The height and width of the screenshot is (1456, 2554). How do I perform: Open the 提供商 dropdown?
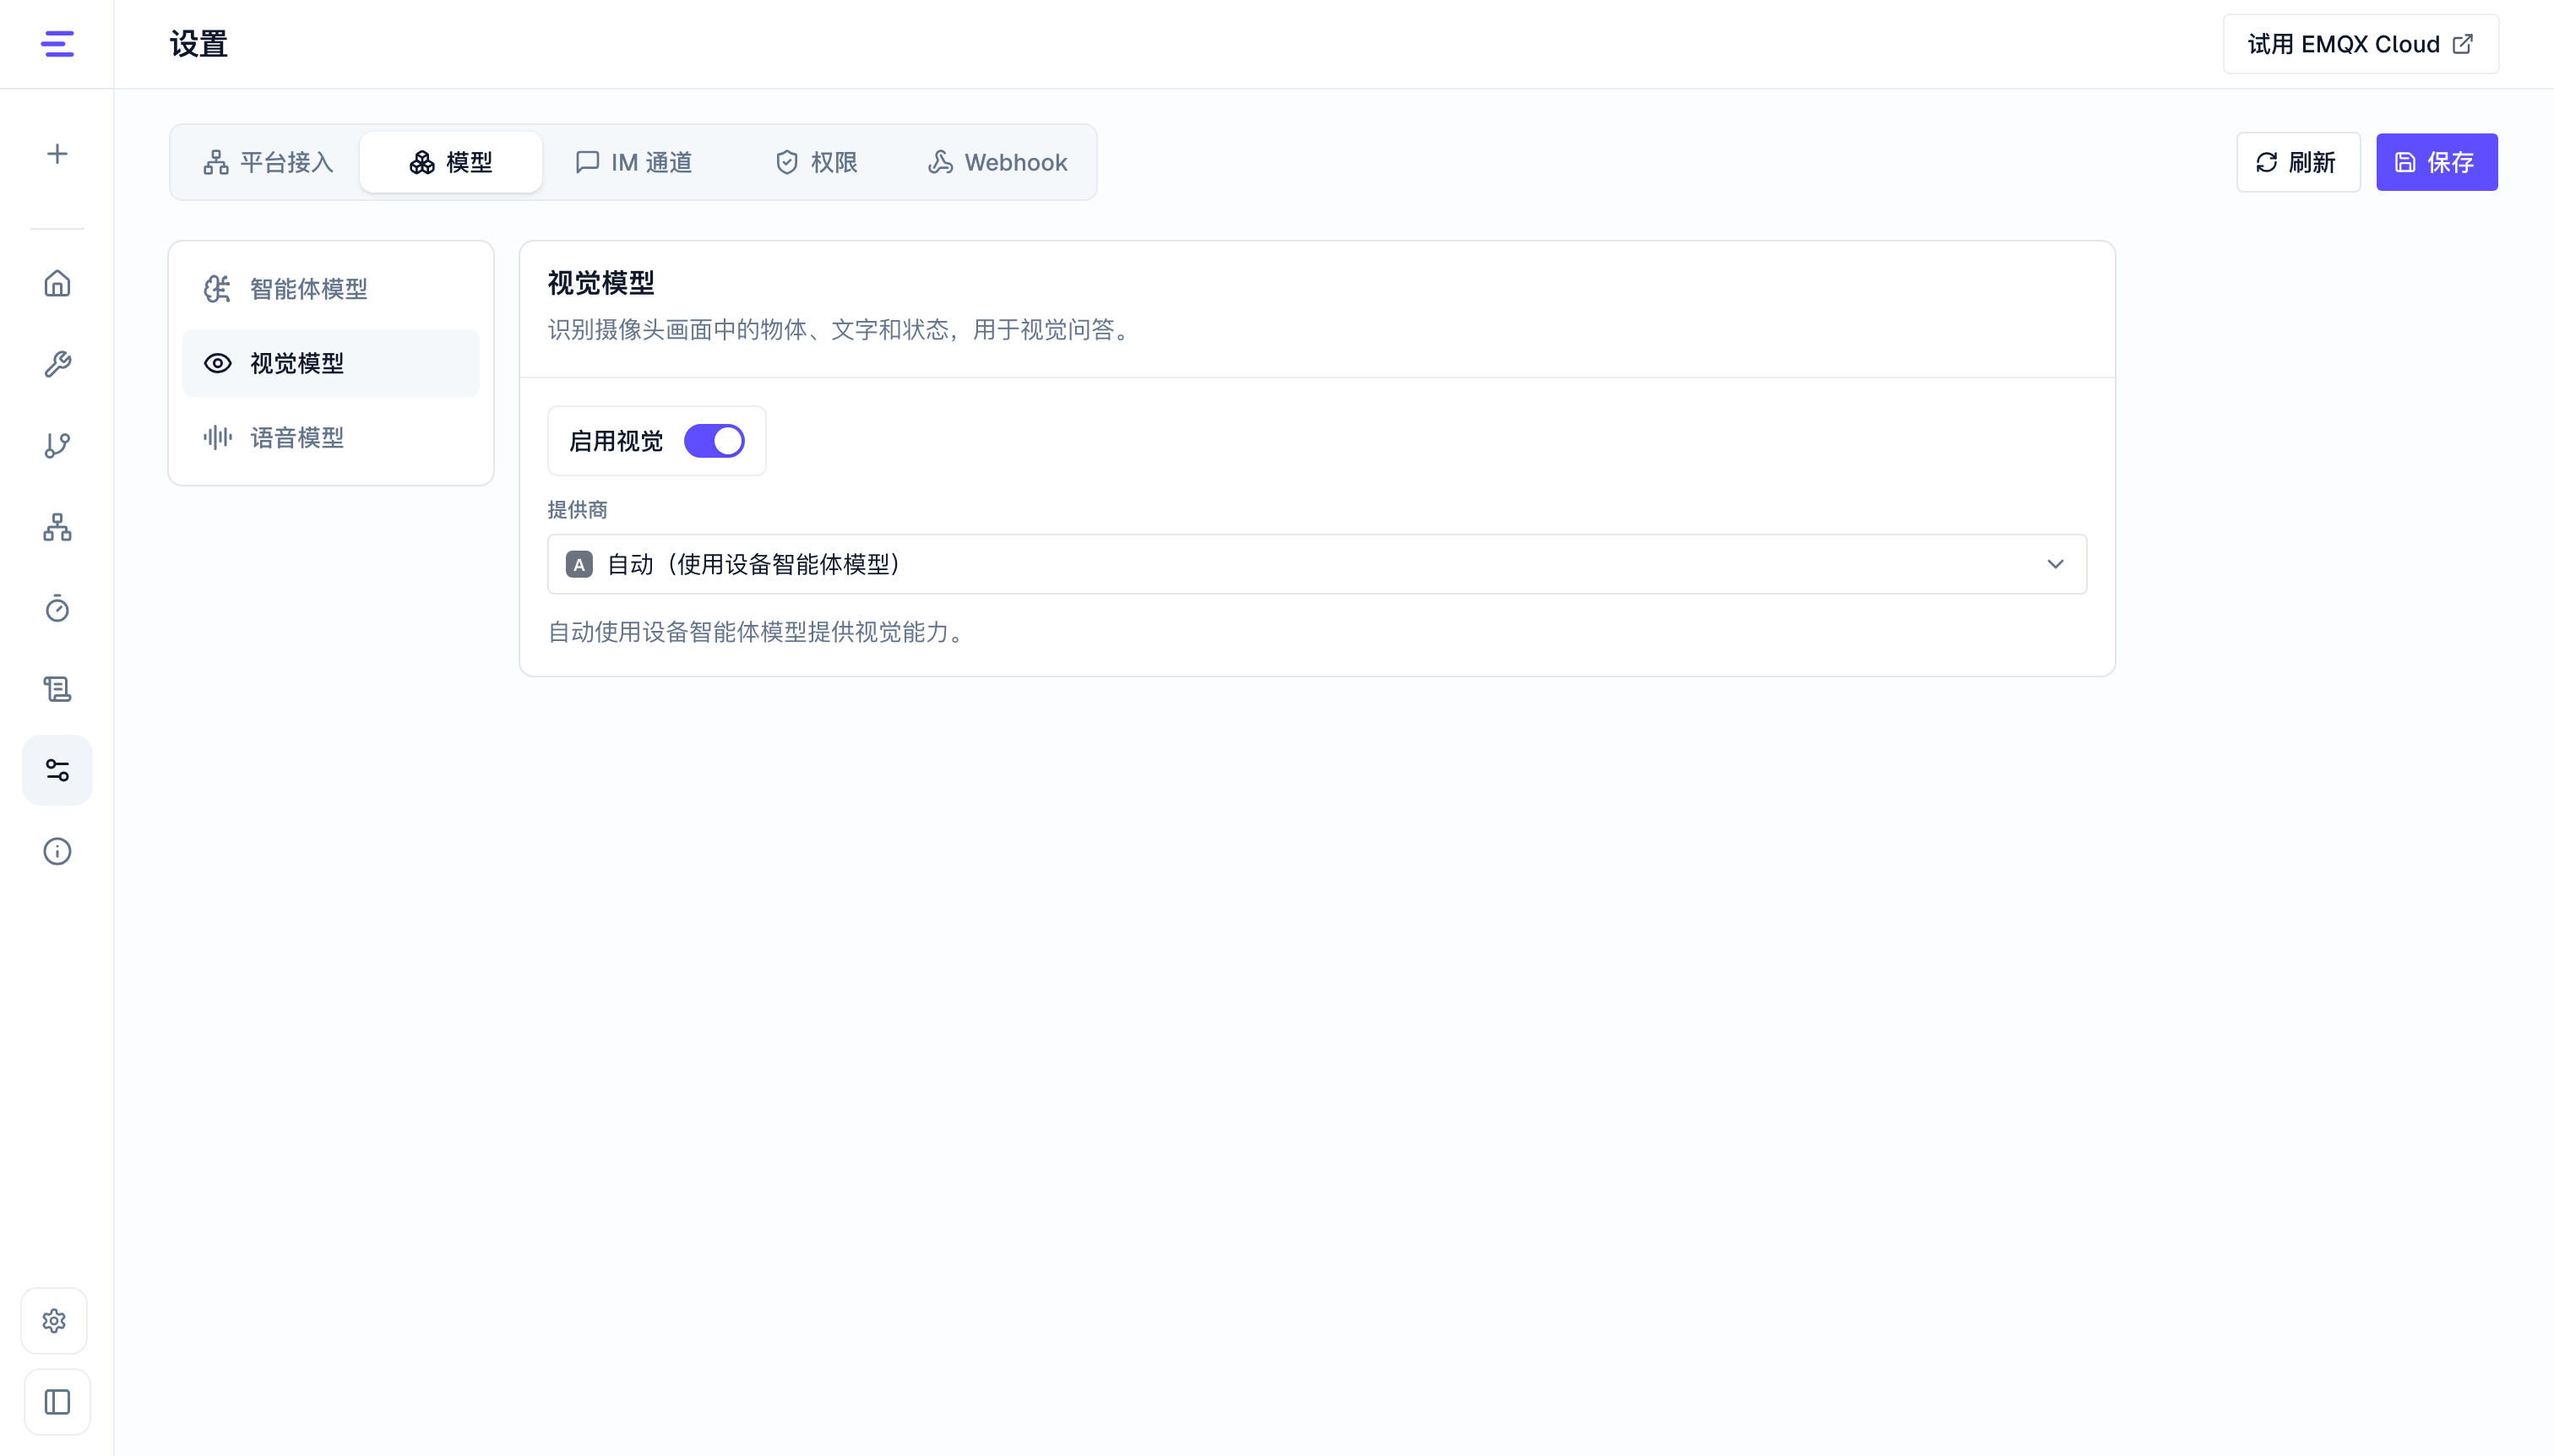pos(1317,564)
